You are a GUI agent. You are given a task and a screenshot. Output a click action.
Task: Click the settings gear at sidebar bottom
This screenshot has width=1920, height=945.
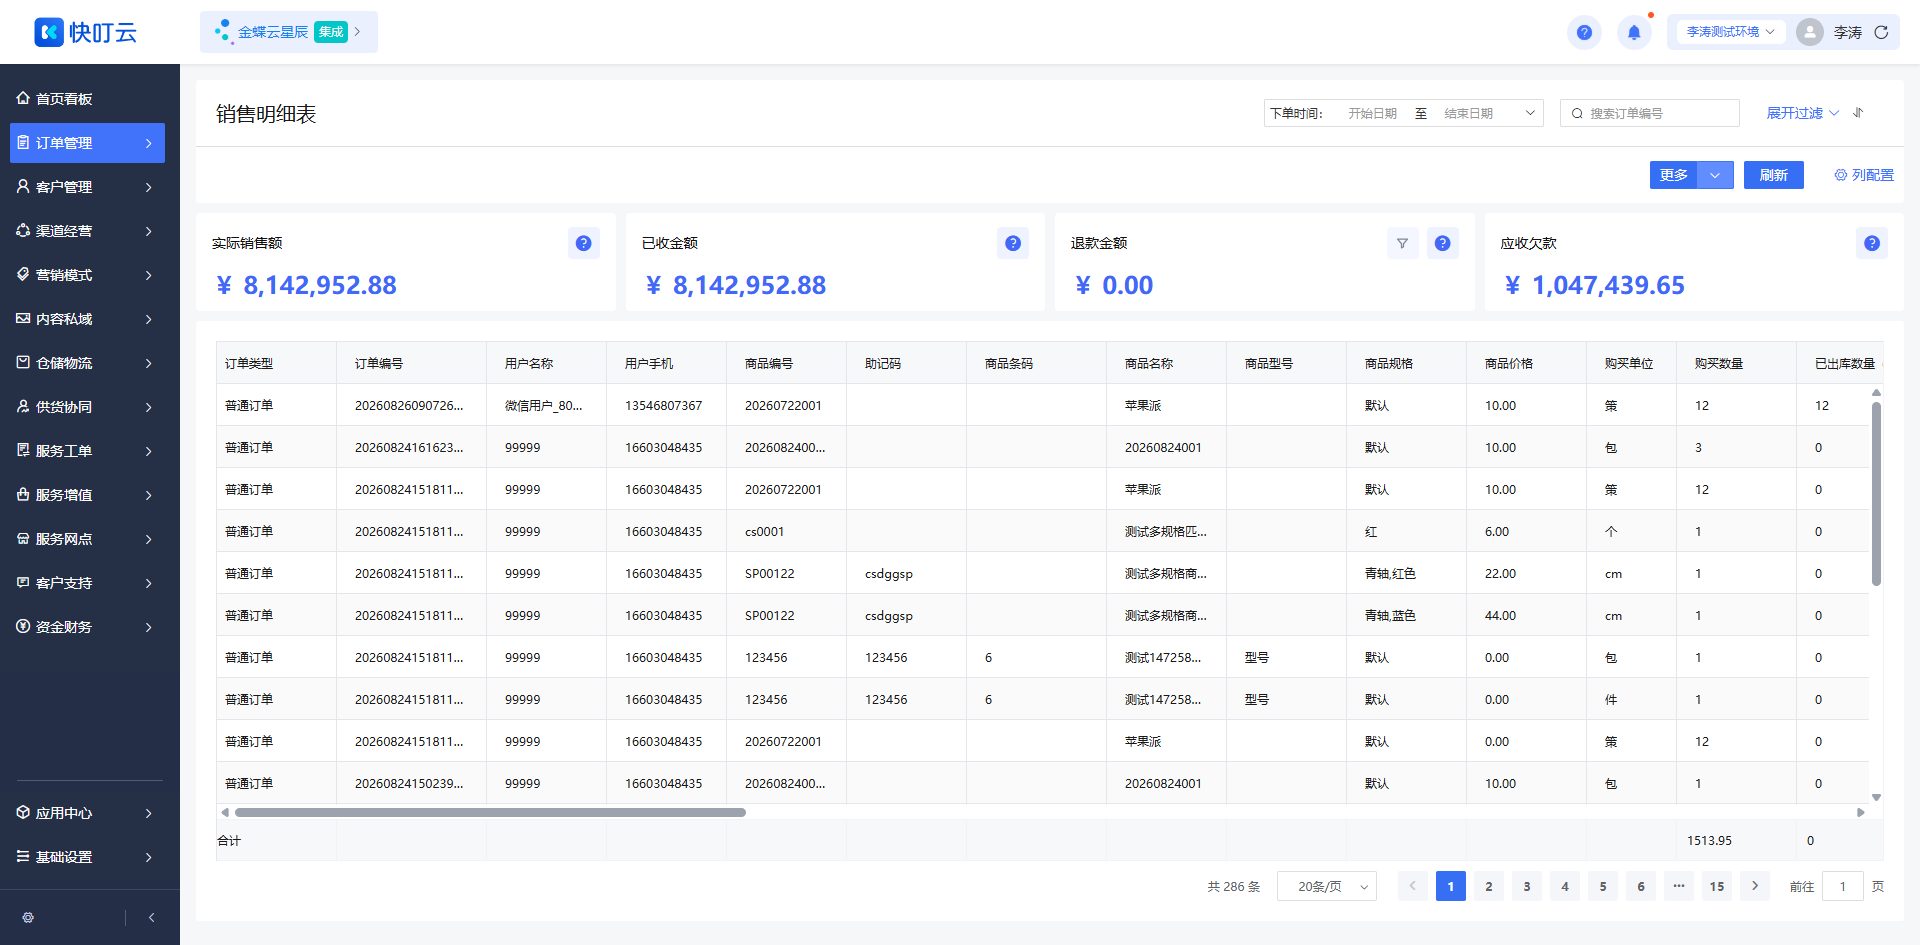pos(28,917)
